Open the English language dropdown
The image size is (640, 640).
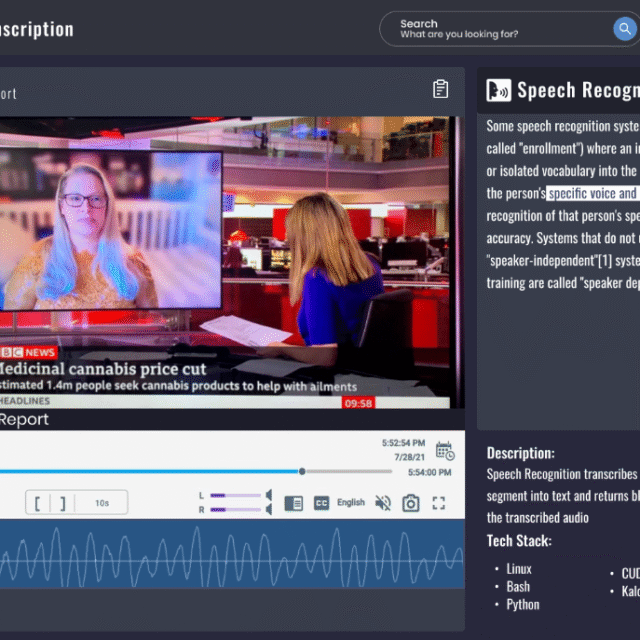click(x=351, y=502)
